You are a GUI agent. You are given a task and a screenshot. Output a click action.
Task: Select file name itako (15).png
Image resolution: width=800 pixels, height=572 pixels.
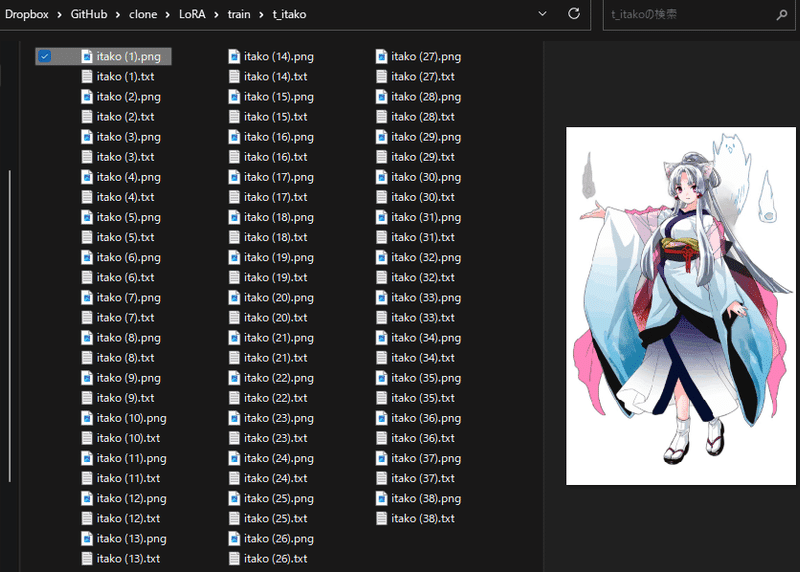(279, 96)
